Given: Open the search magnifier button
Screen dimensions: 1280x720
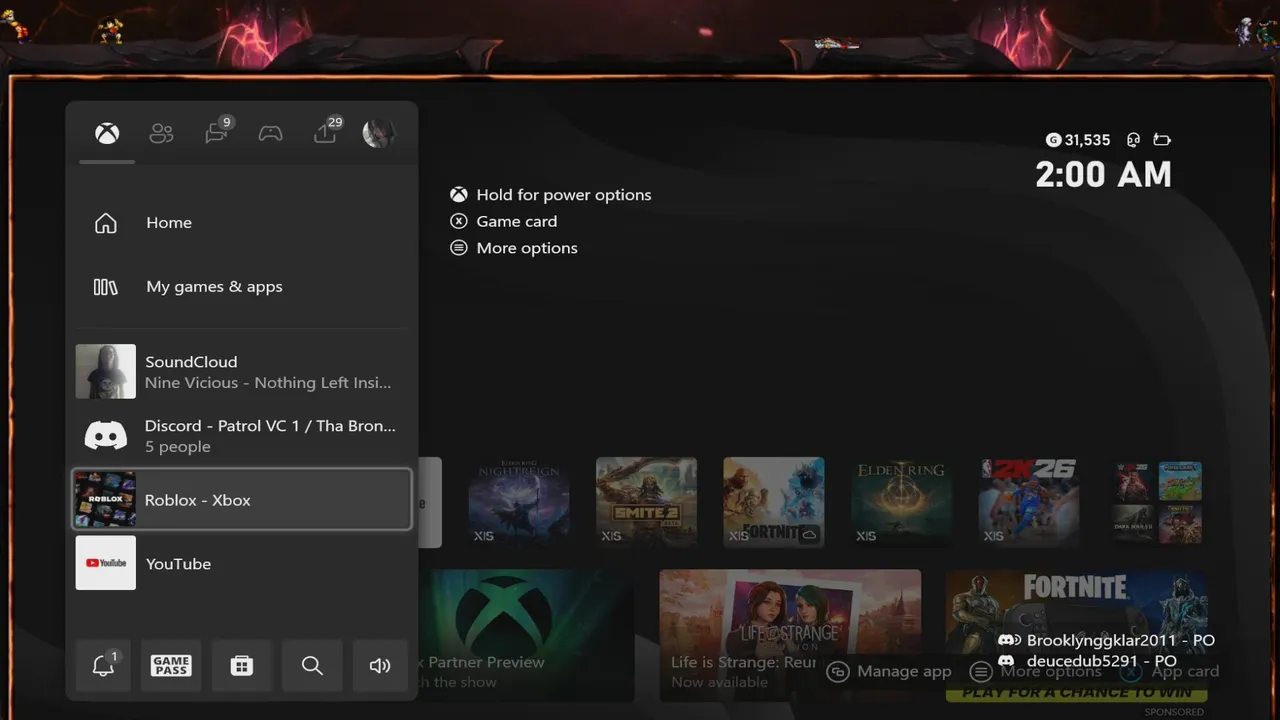Looking at the screenshot, I should point(312,666).
